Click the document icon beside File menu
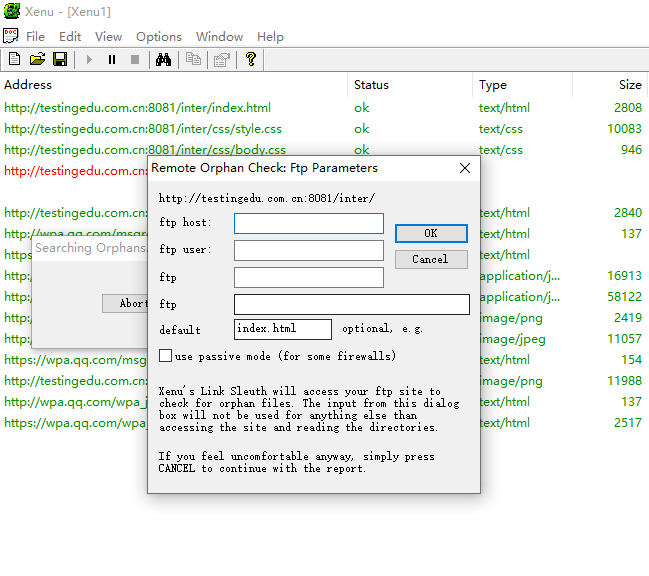The height and width of the screenshot is (576, 649). (10, 36)
